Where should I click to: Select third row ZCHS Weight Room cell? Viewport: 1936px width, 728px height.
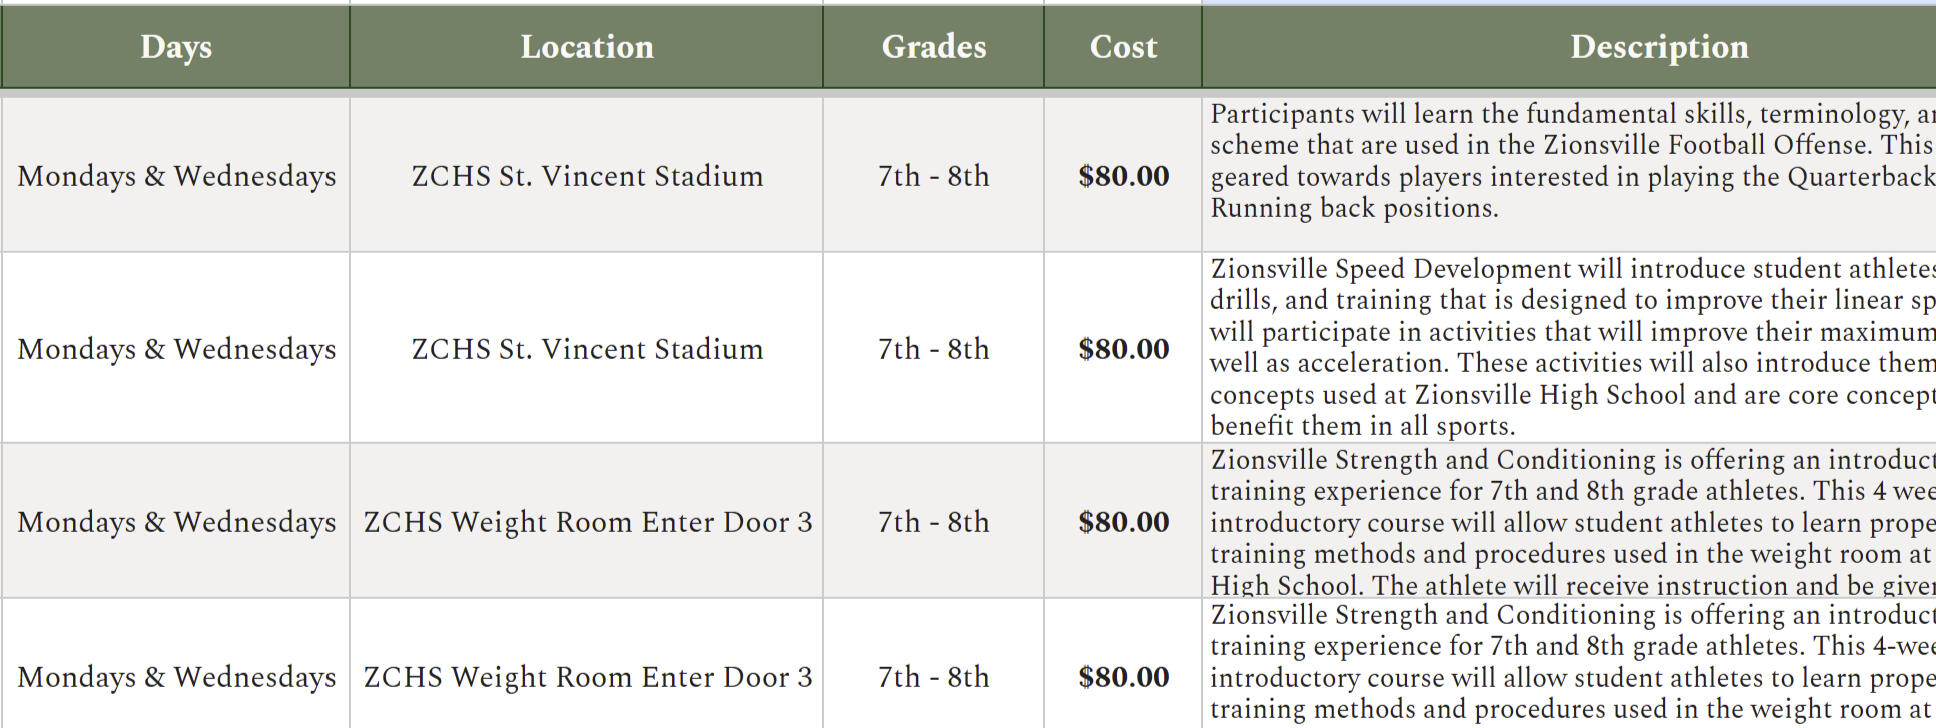(x=587, y=522)
